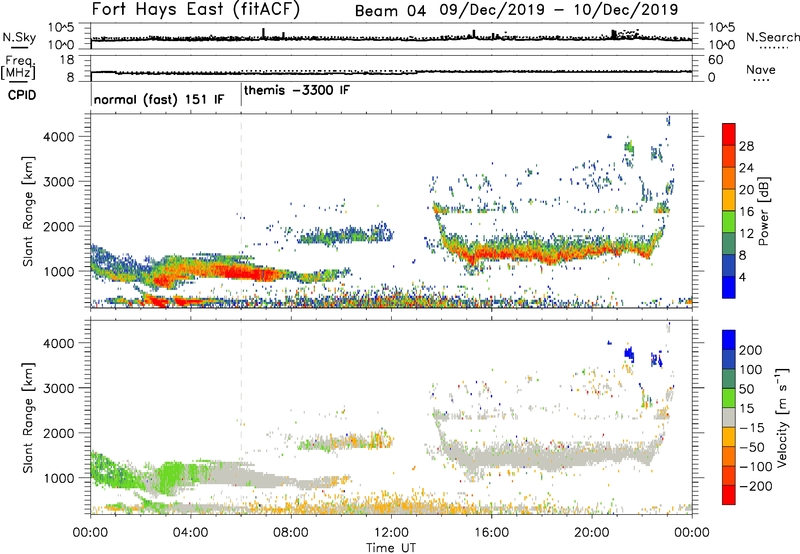Screen dimensions: 800x554
Task: Click the 'N.Search' legend label
Action: tap(772, 37)
